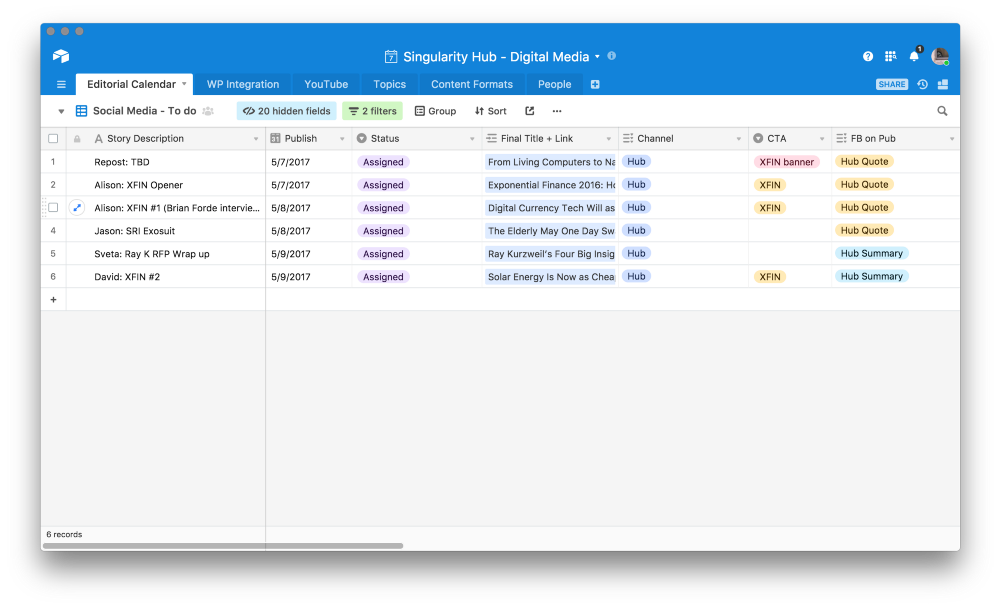Click 'Alison: XFIN Opener' cell
This screenshot has height=608, width=1000.
[x=166, y=185]
